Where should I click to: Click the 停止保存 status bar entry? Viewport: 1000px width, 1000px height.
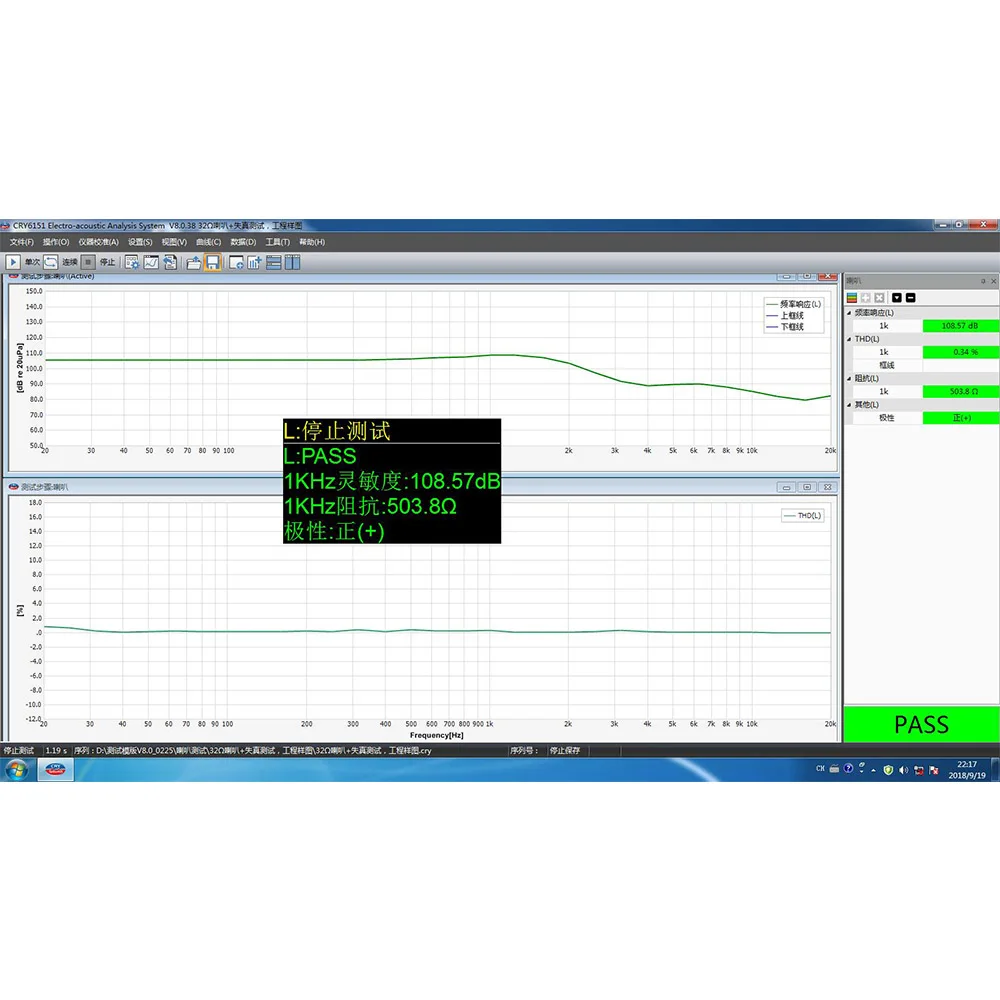[x=565, y=751]
